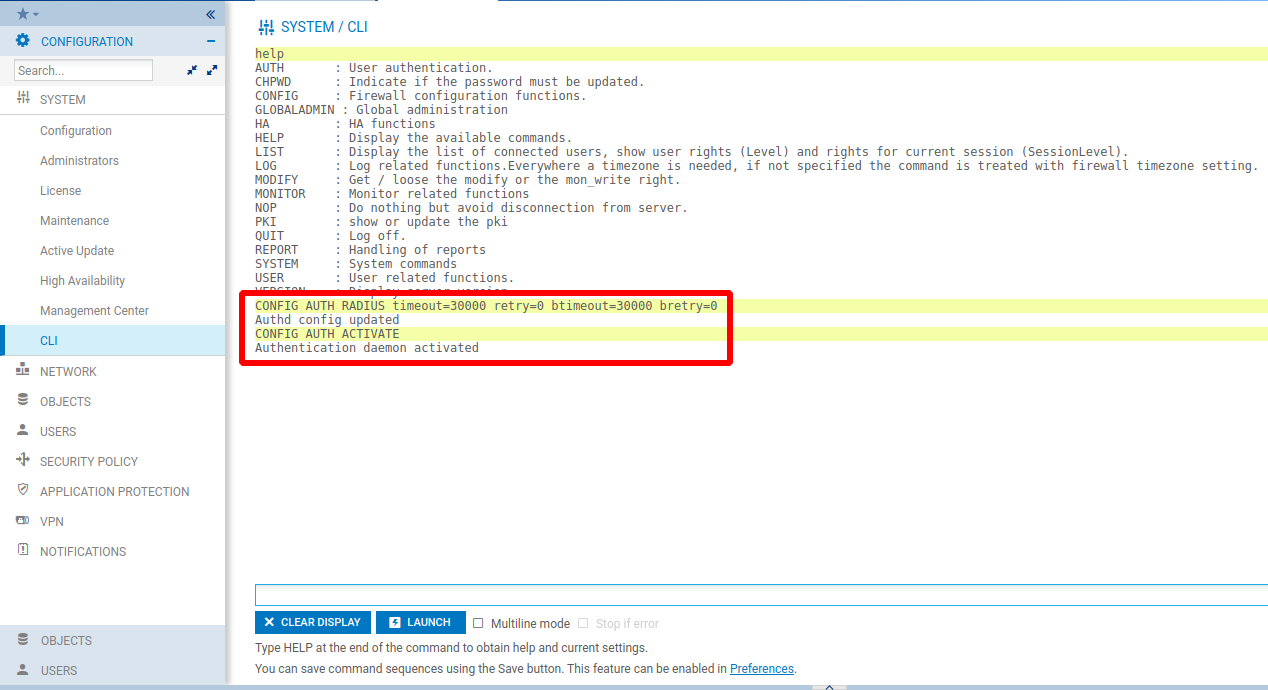Screen dimensions: 1268x690
Task: Collapse the sidebar with double-chevron icon
Action: coord(210,14)
